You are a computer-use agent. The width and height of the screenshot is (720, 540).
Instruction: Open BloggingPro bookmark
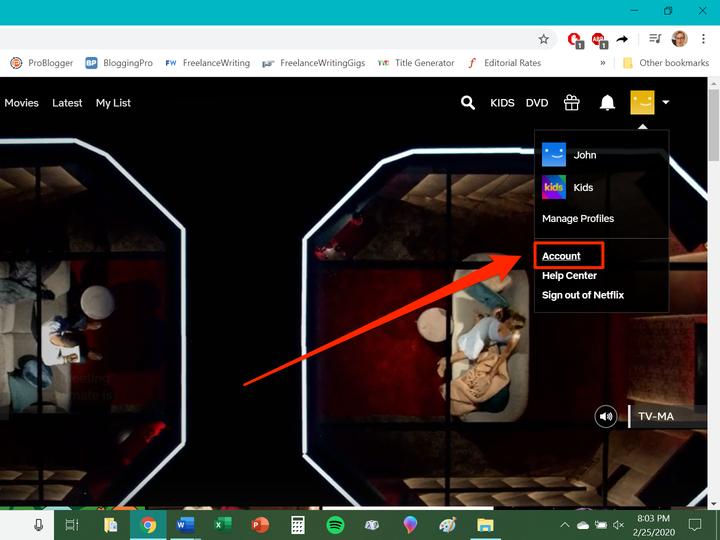119,63
